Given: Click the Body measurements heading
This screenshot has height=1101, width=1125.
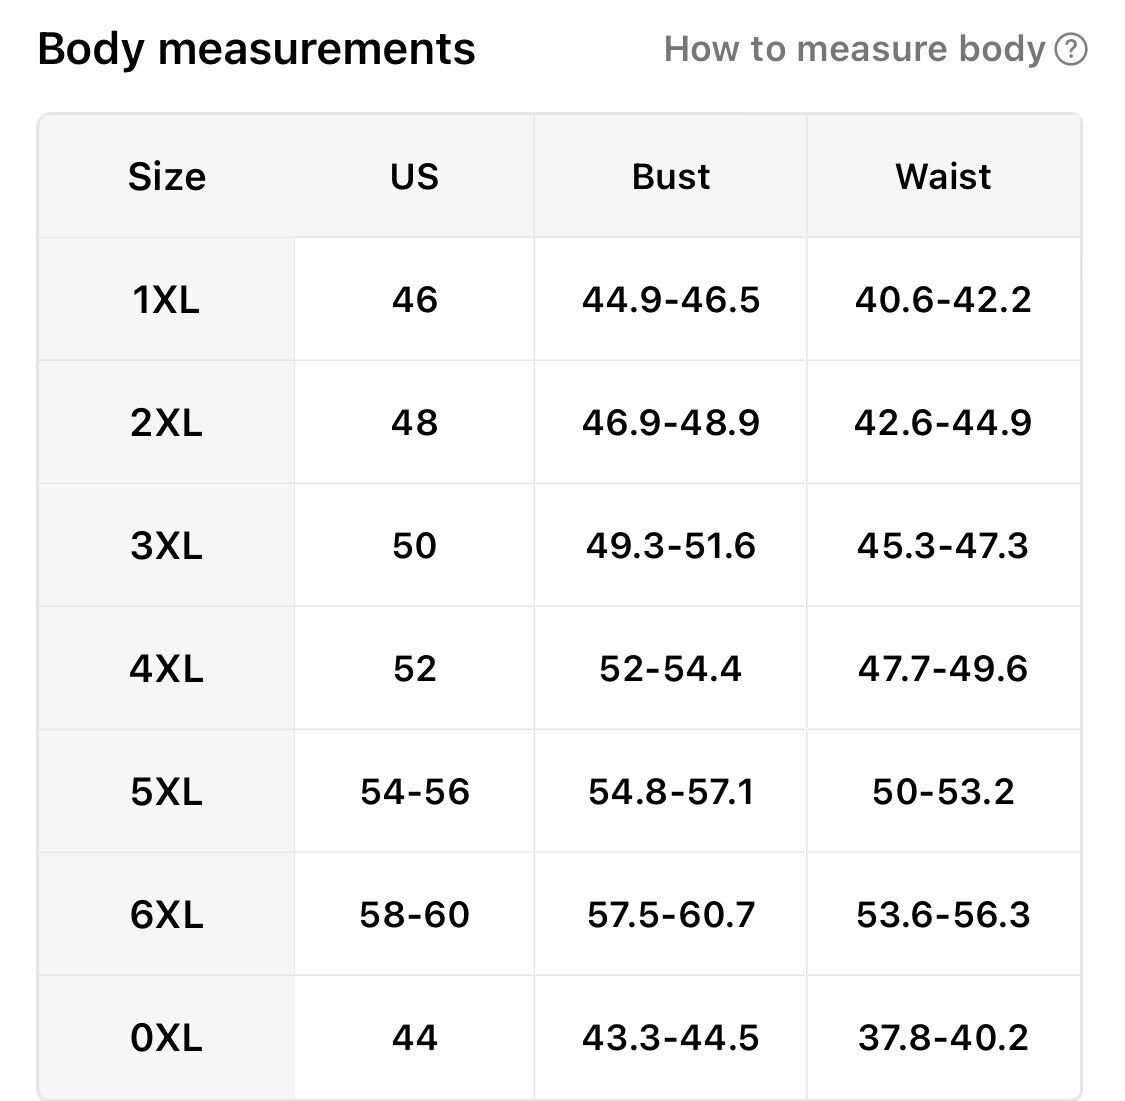Looking at the screenshot, I should click(256, 49).
